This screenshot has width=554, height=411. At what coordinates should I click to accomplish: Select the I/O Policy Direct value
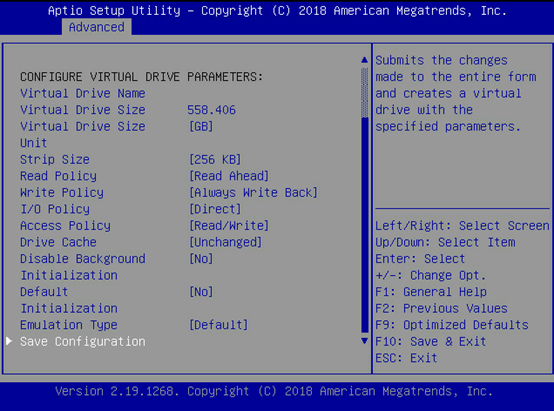click(215, 209)
